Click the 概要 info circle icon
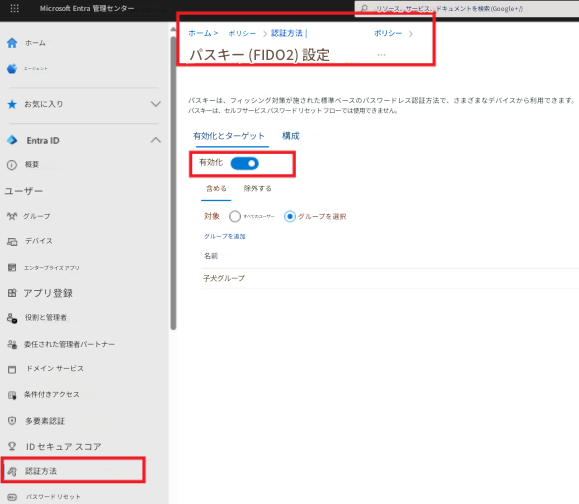 tap(12, 165)
